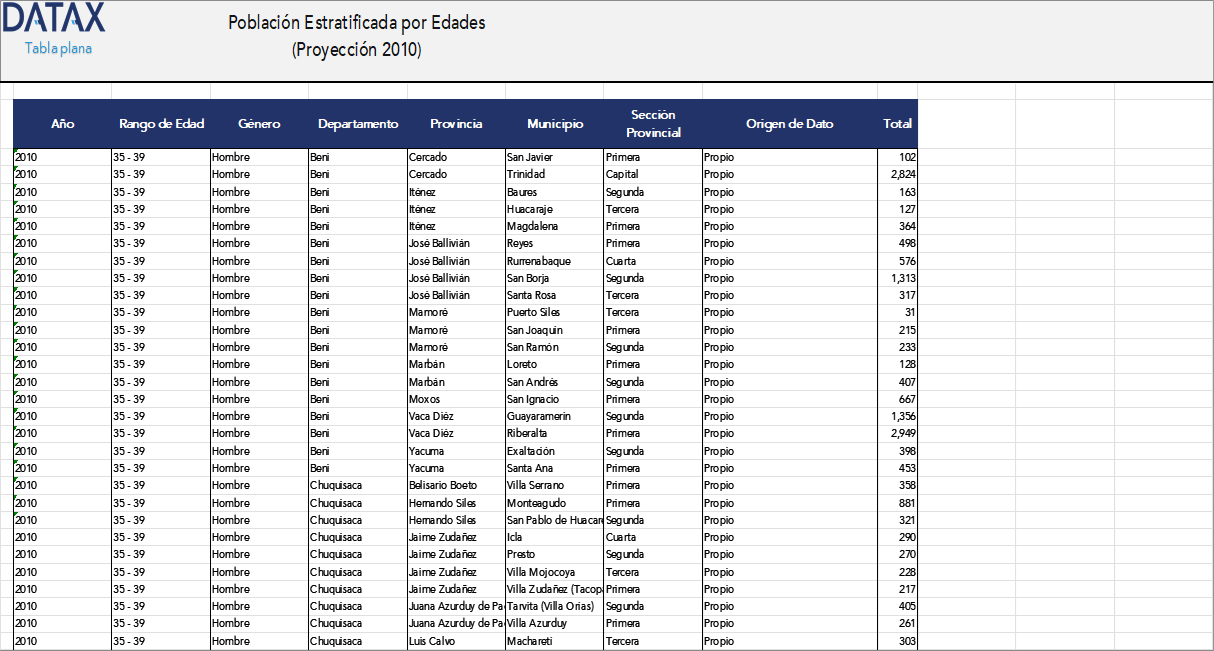Click the Población Estratificada por Edades title
The height and width of the screenshot is (651, 1214).
[x=357, y=23]
